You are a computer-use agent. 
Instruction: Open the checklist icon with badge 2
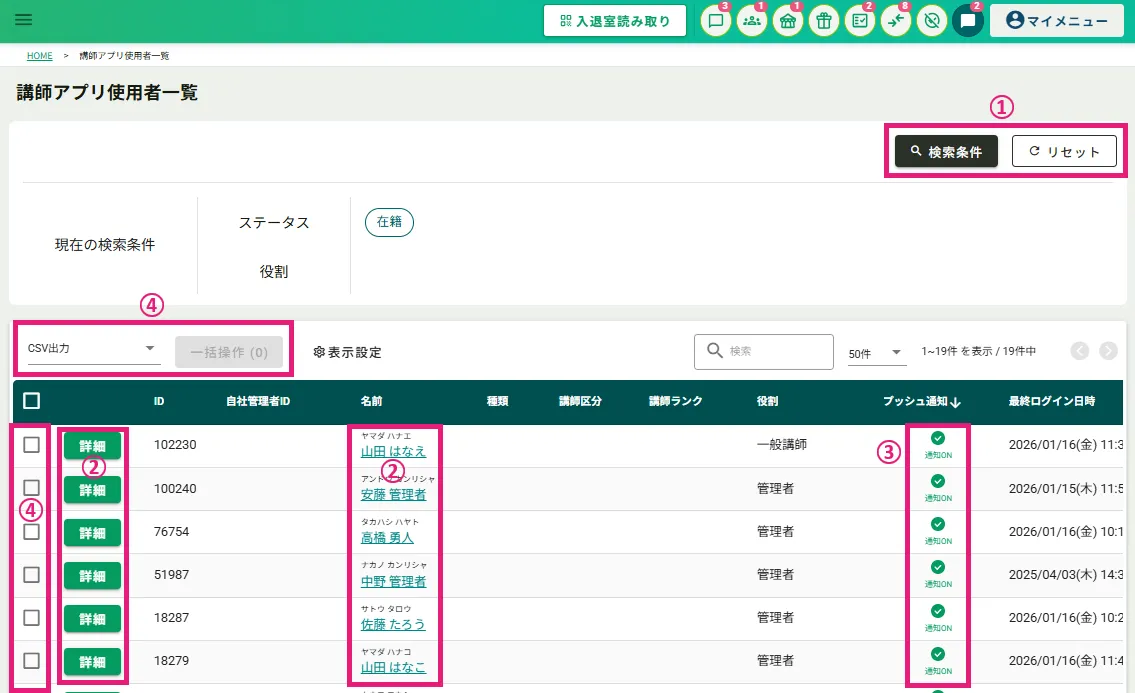coord(860,21)
